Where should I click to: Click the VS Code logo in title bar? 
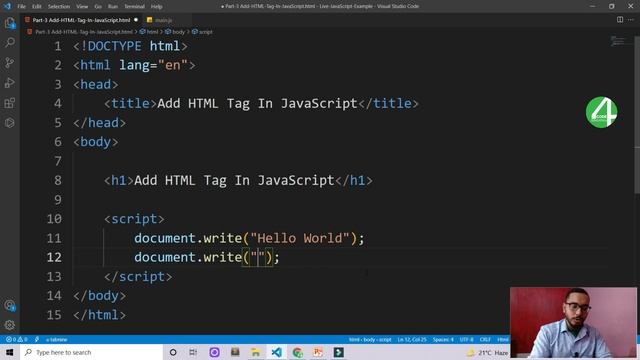tap(7, 6)
